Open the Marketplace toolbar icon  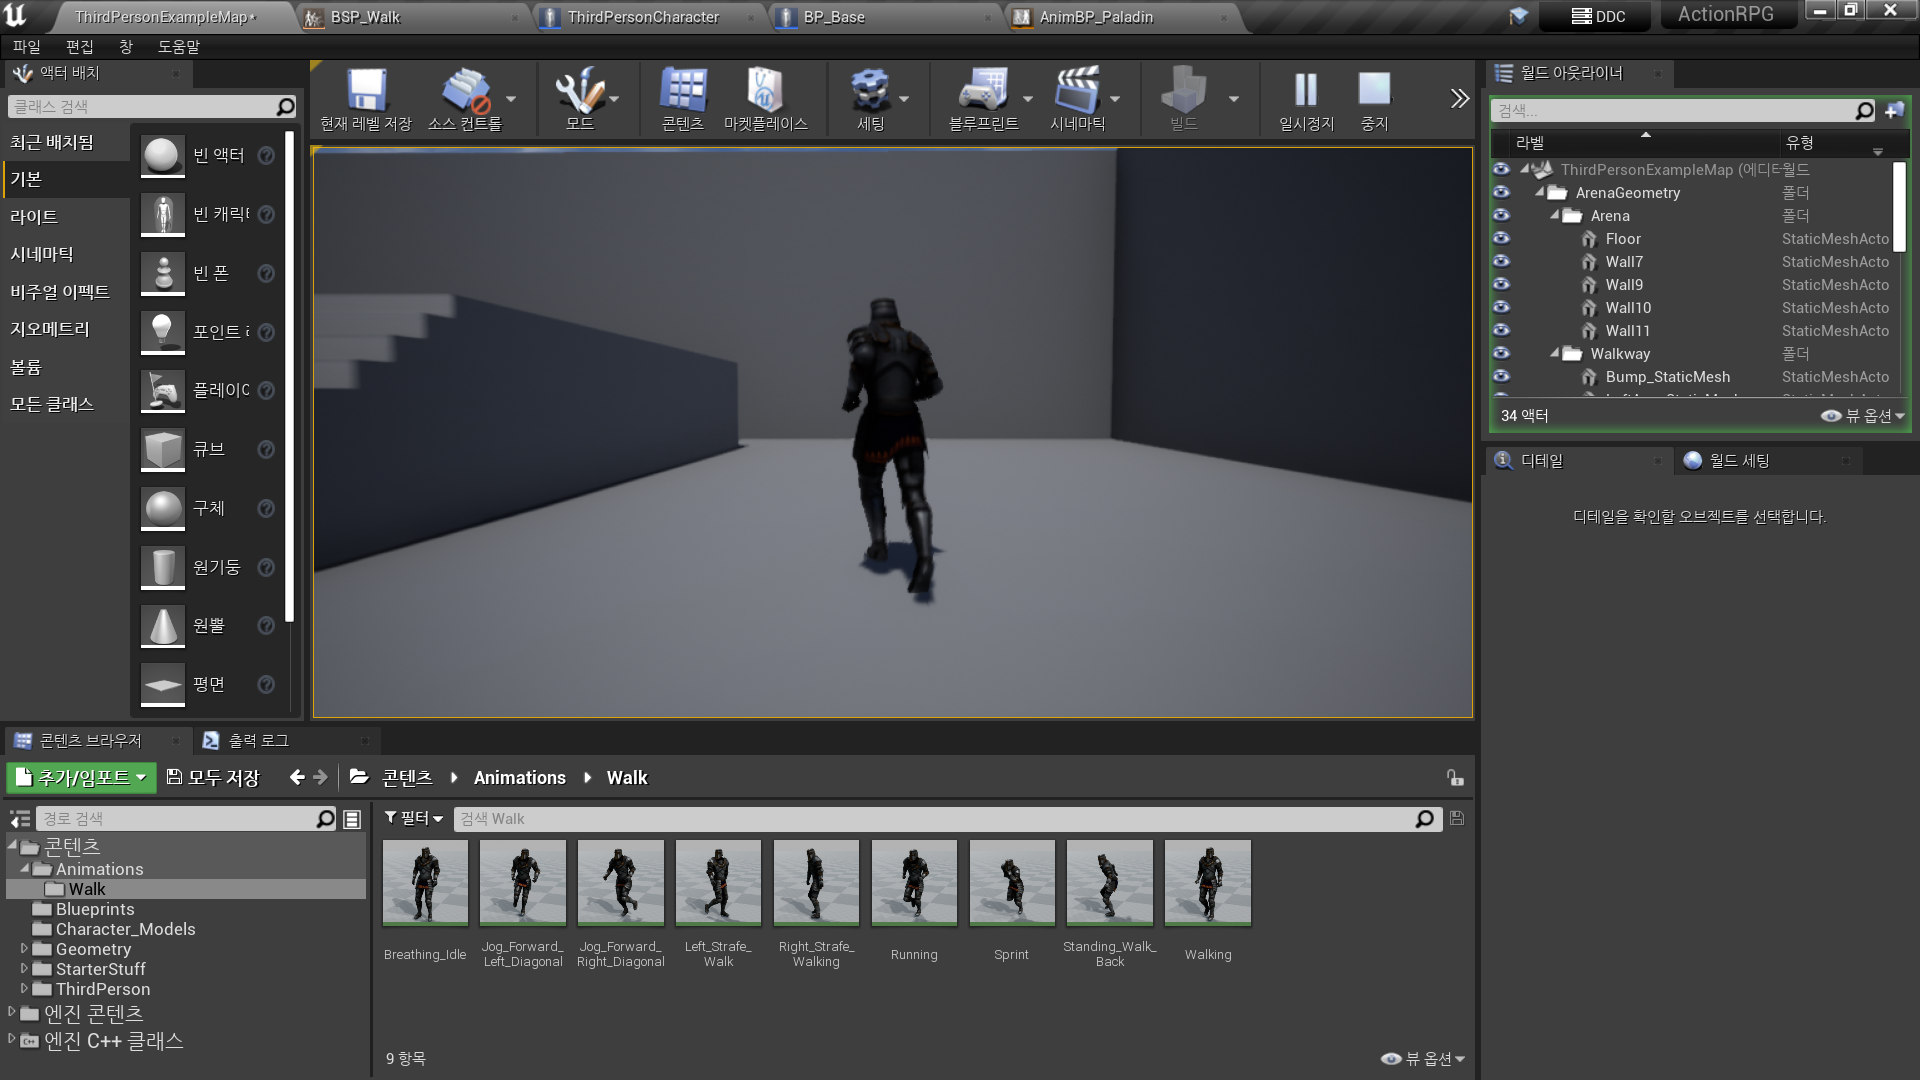764,91
